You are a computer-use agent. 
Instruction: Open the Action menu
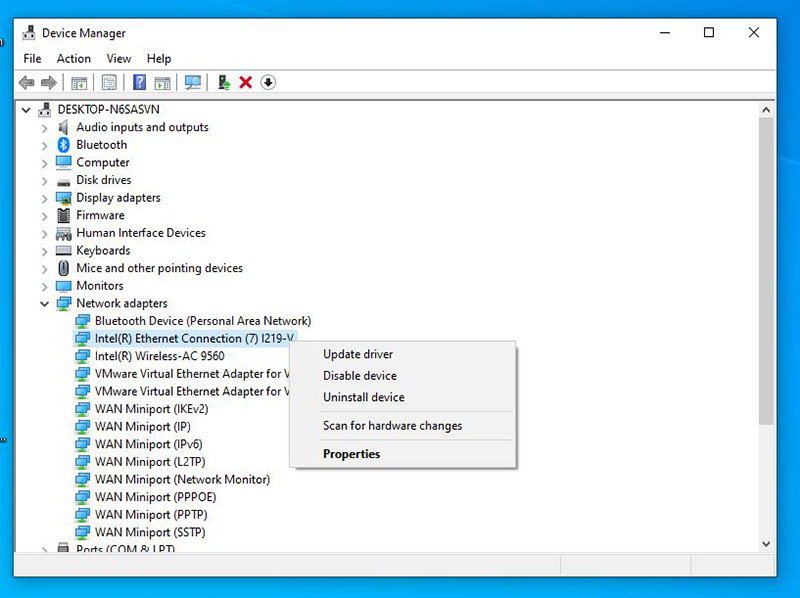pos(73,59)
